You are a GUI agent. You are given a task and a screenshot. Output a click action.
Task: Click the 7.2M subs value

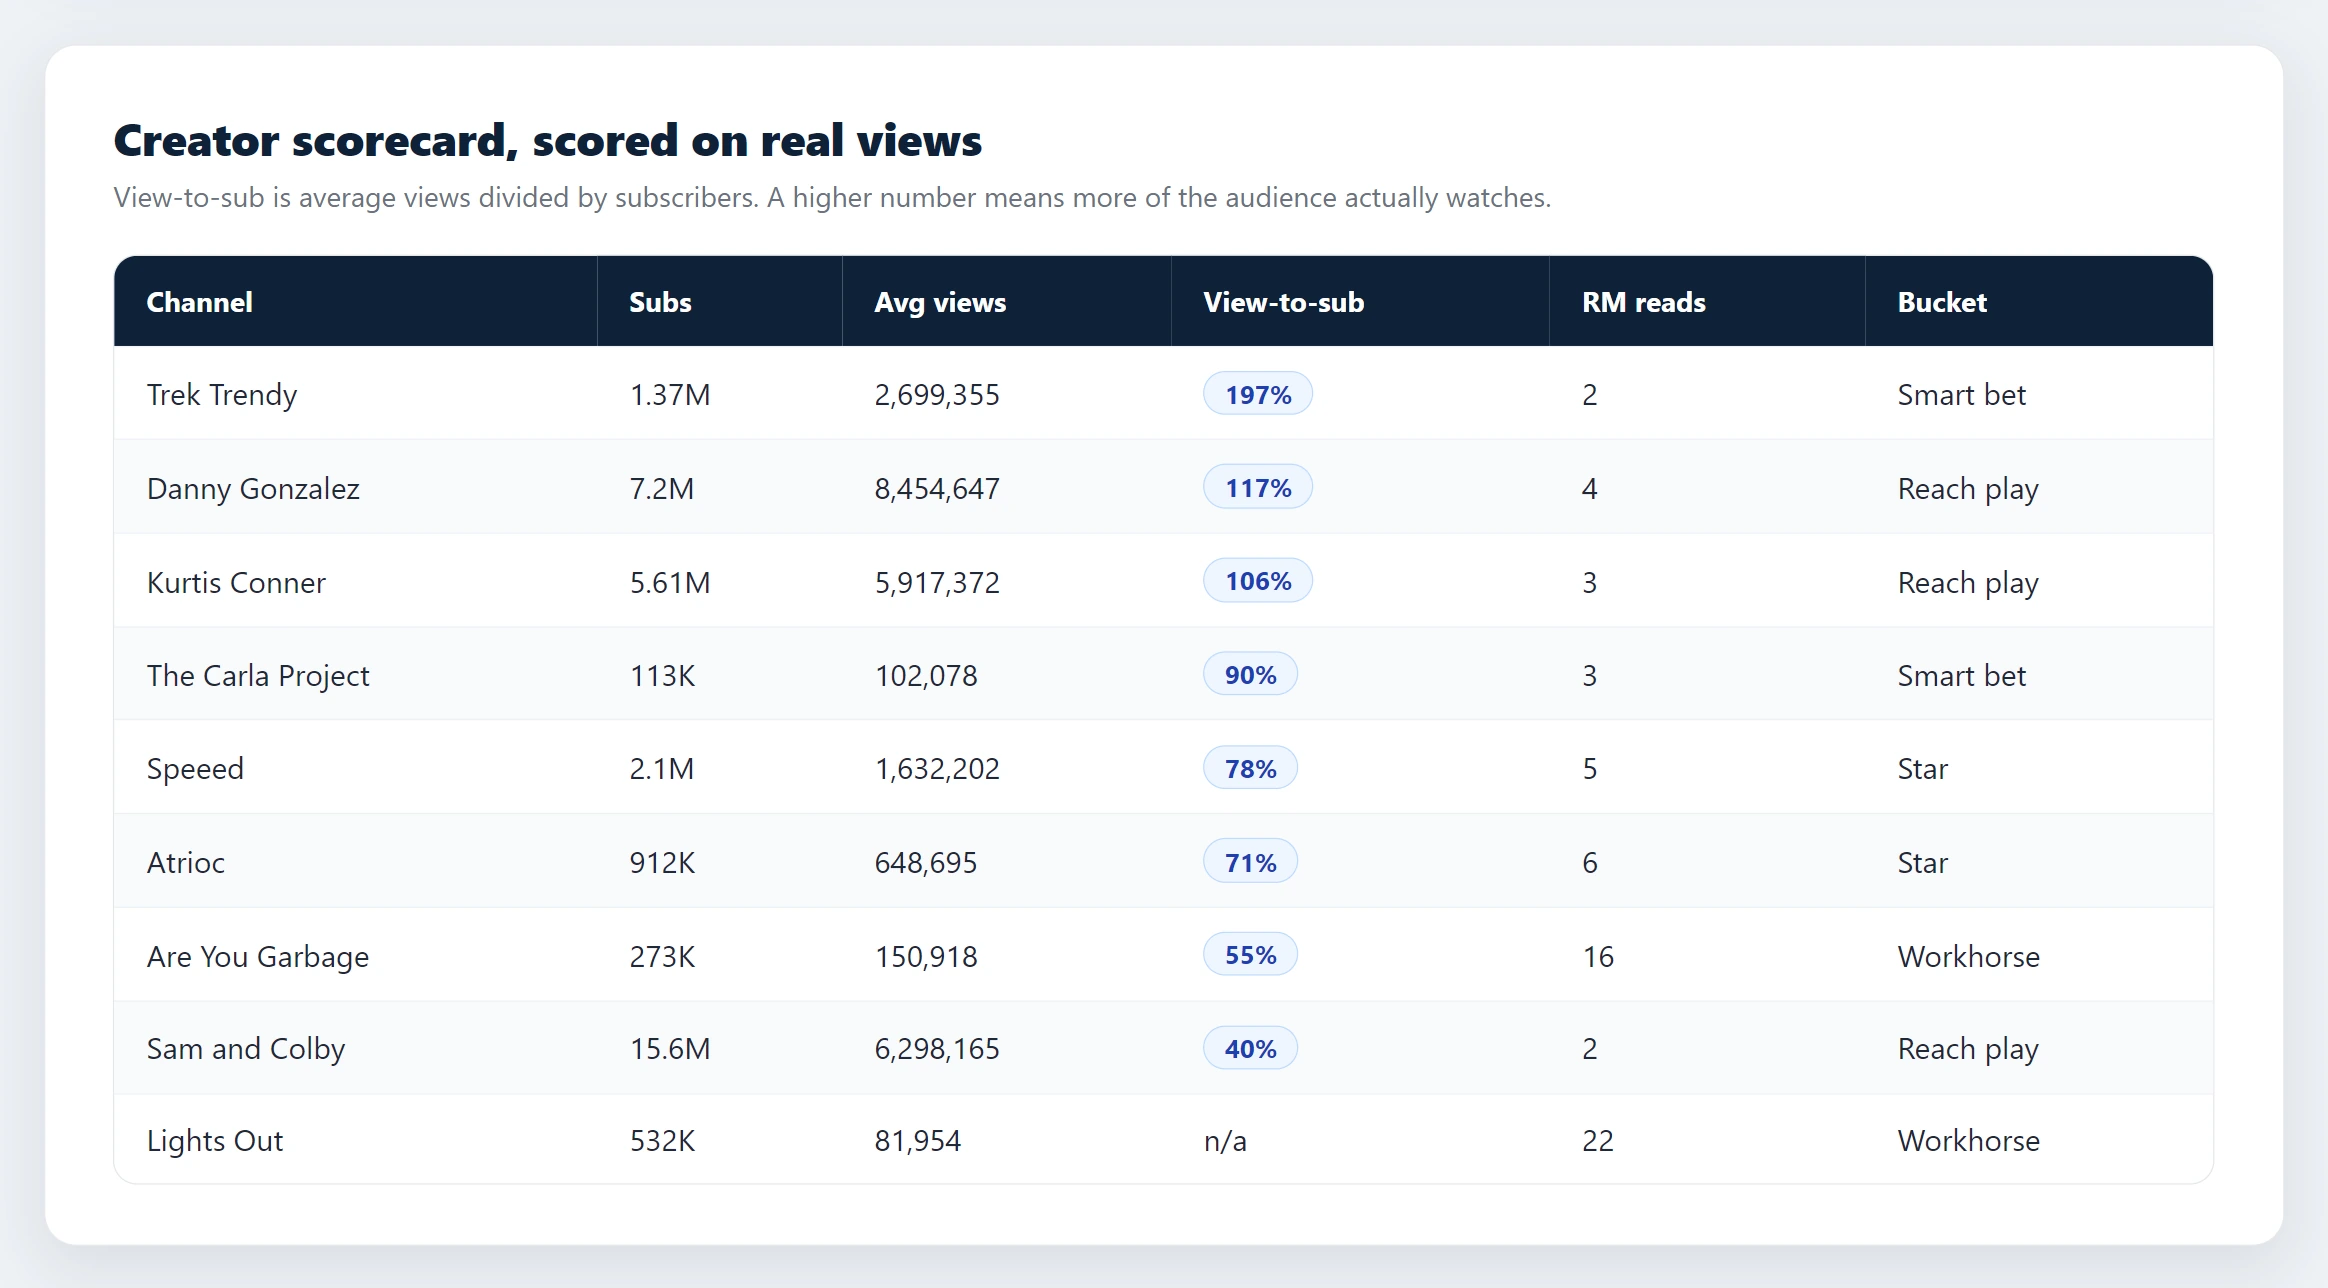pos(662,489)
